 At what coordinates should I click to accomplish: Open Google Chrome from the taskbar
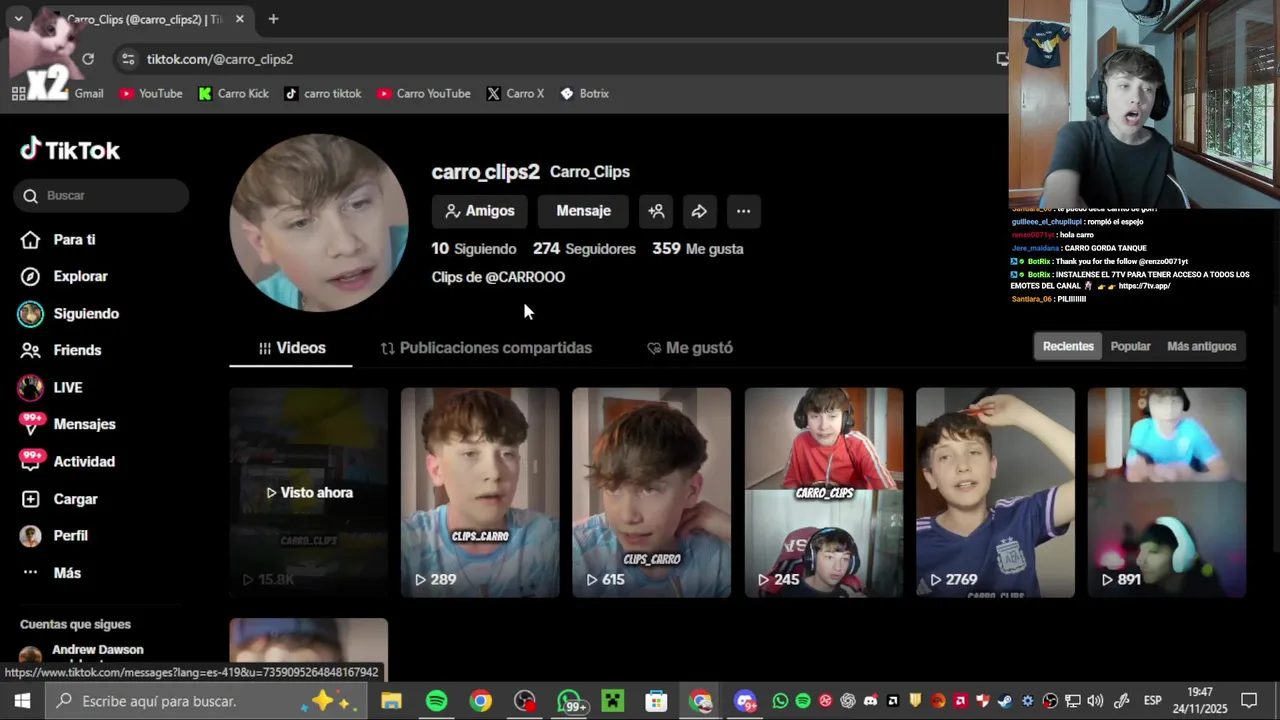481,701
